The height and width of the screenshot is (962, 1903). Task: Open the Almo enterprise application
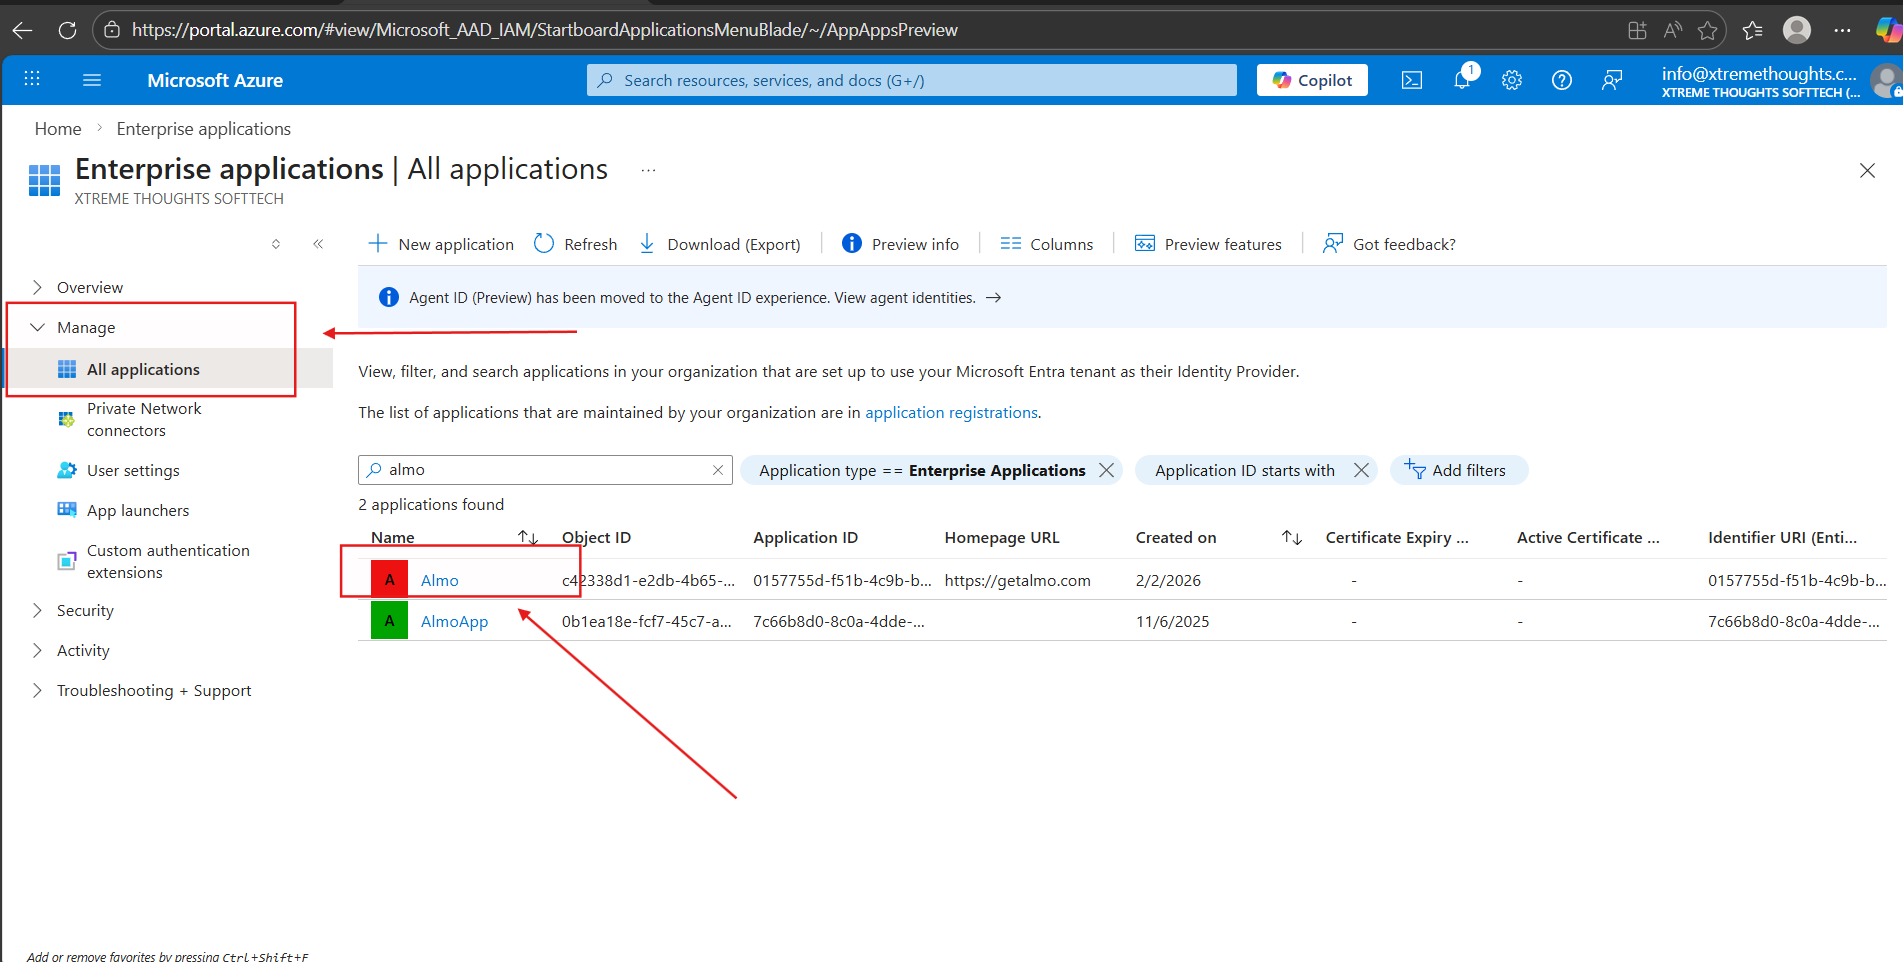pos(440,580)
